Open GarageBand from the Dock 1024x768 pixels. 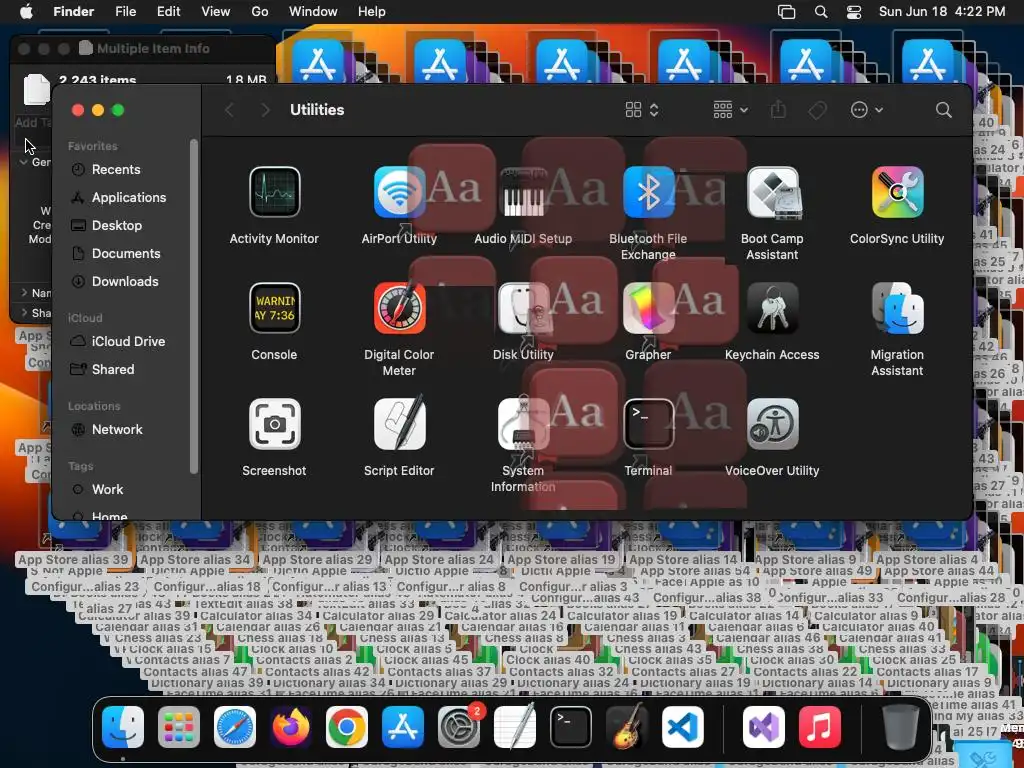coord(627,727)
